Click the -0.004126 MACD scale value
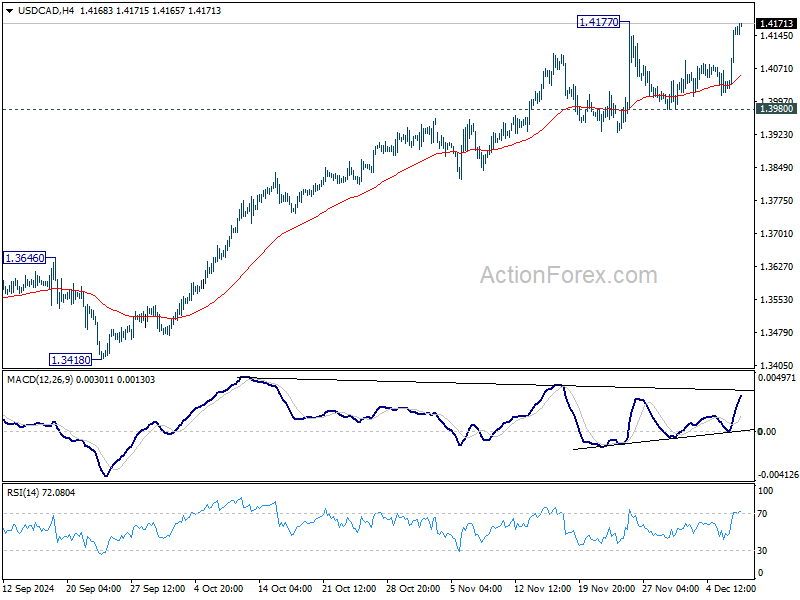Screen dimensions: 800x600 [x=778, y=474]
